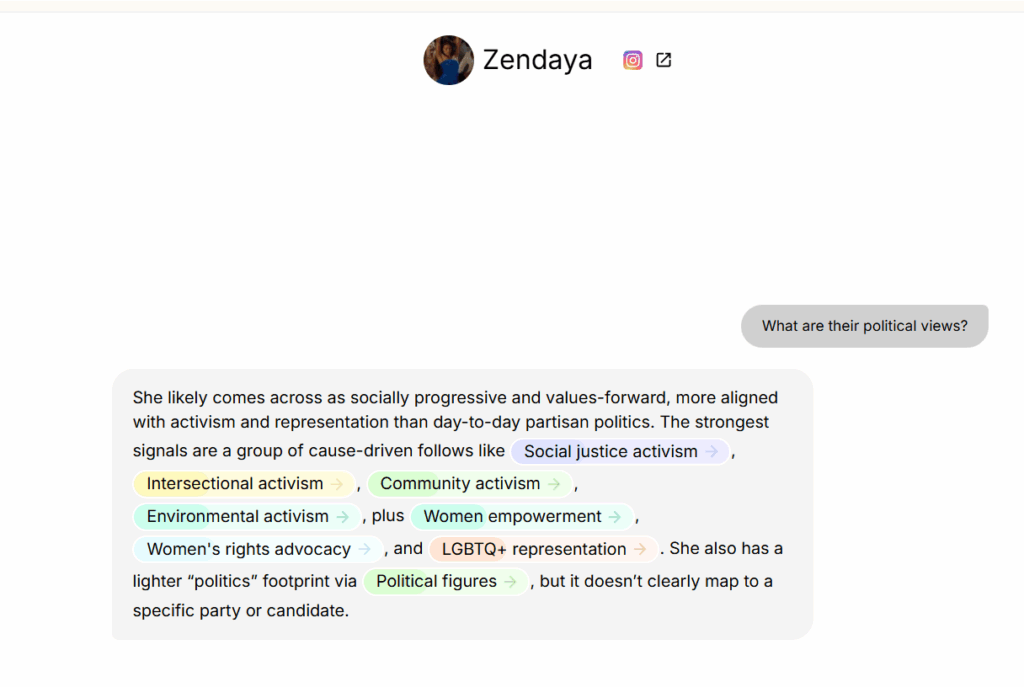Click arrow on Social justice activism chip

(712, 451)
